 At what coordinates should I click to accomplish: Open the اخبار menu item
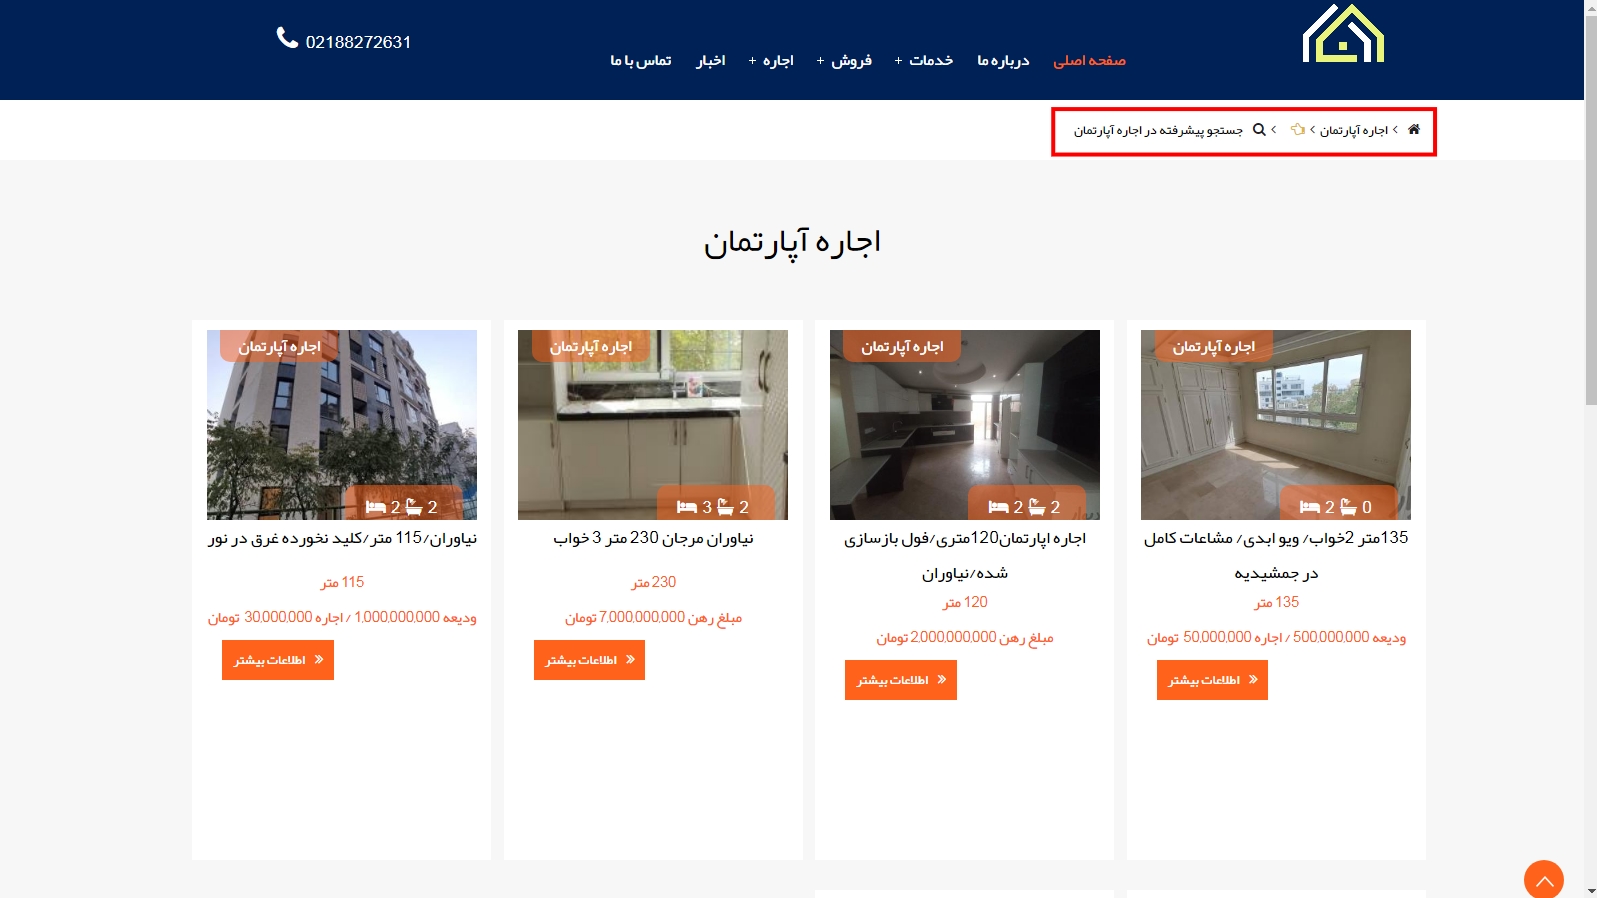(711, 61)
